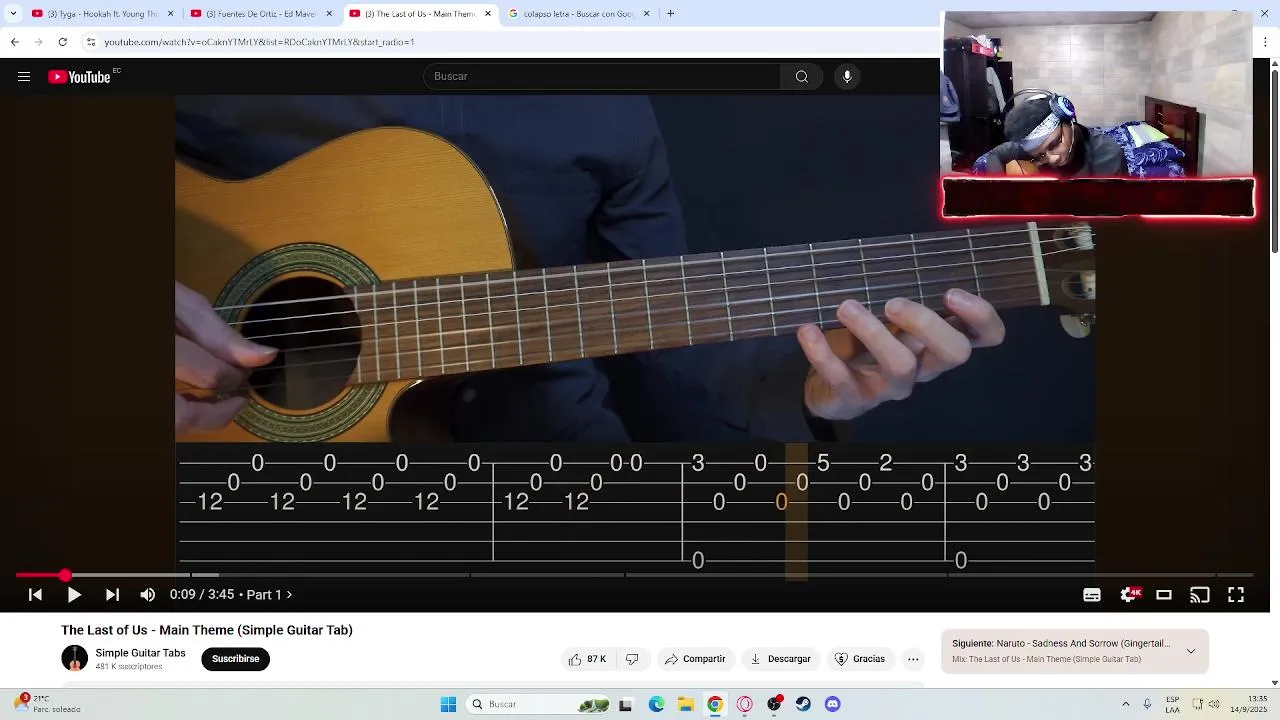Image resolution: width=1280 pixels, height=720 pixels.
Task: View site information icon in address bar
Action: click(x=91, y=42)
